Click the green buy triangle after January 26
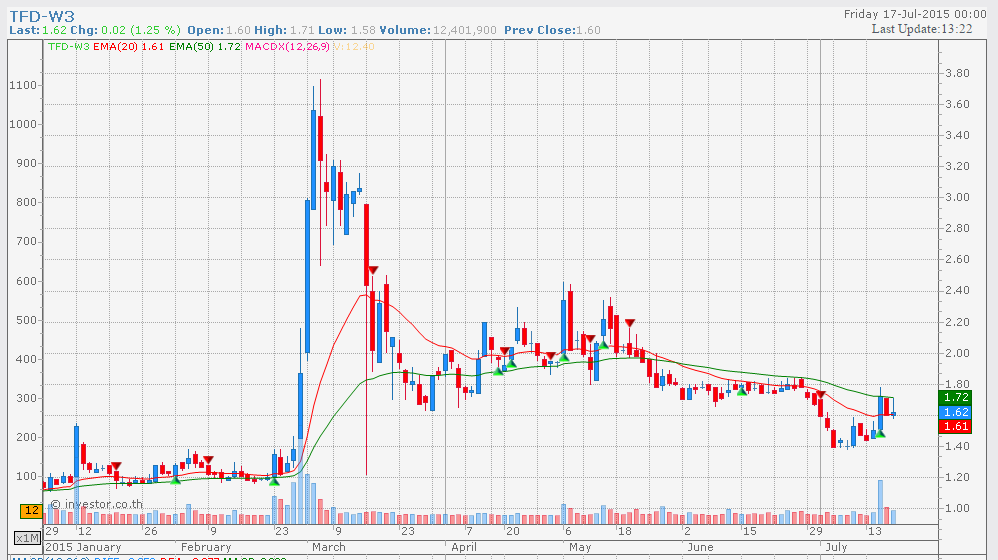998x560 pixels. pos(176,479)
